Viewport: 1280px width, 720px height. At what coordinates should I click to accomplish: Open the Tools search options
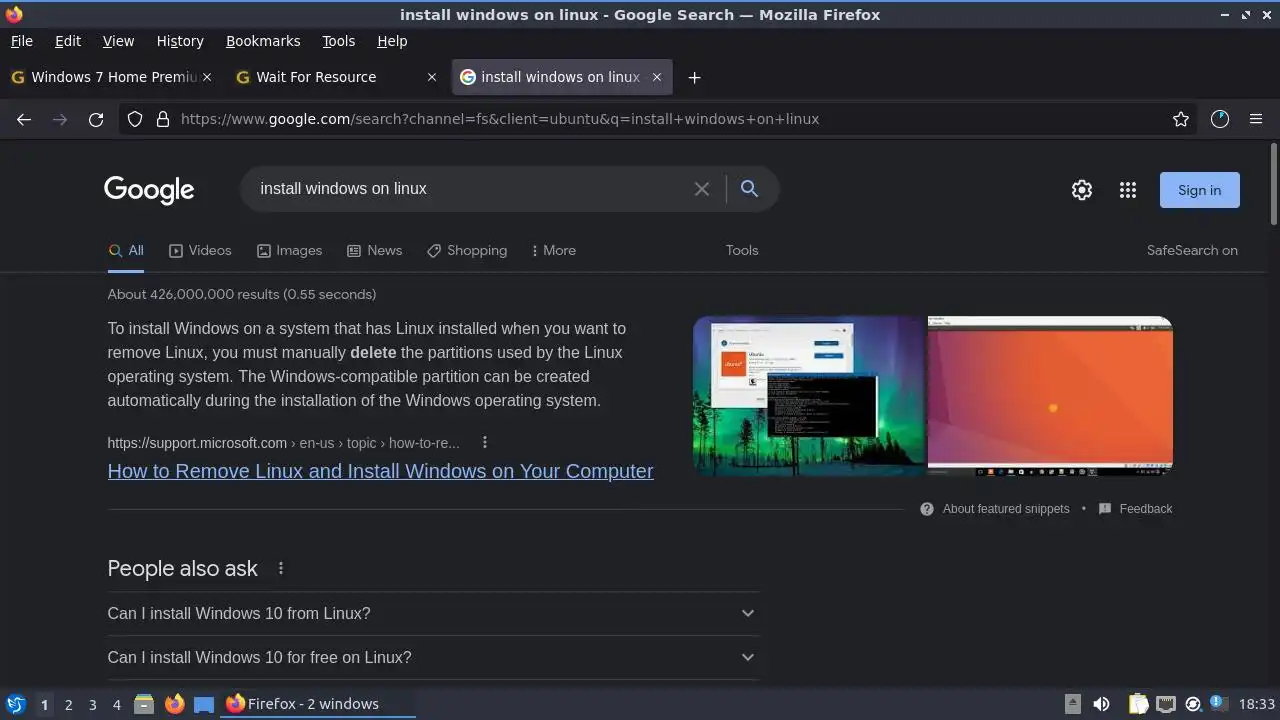coord(742,251)
